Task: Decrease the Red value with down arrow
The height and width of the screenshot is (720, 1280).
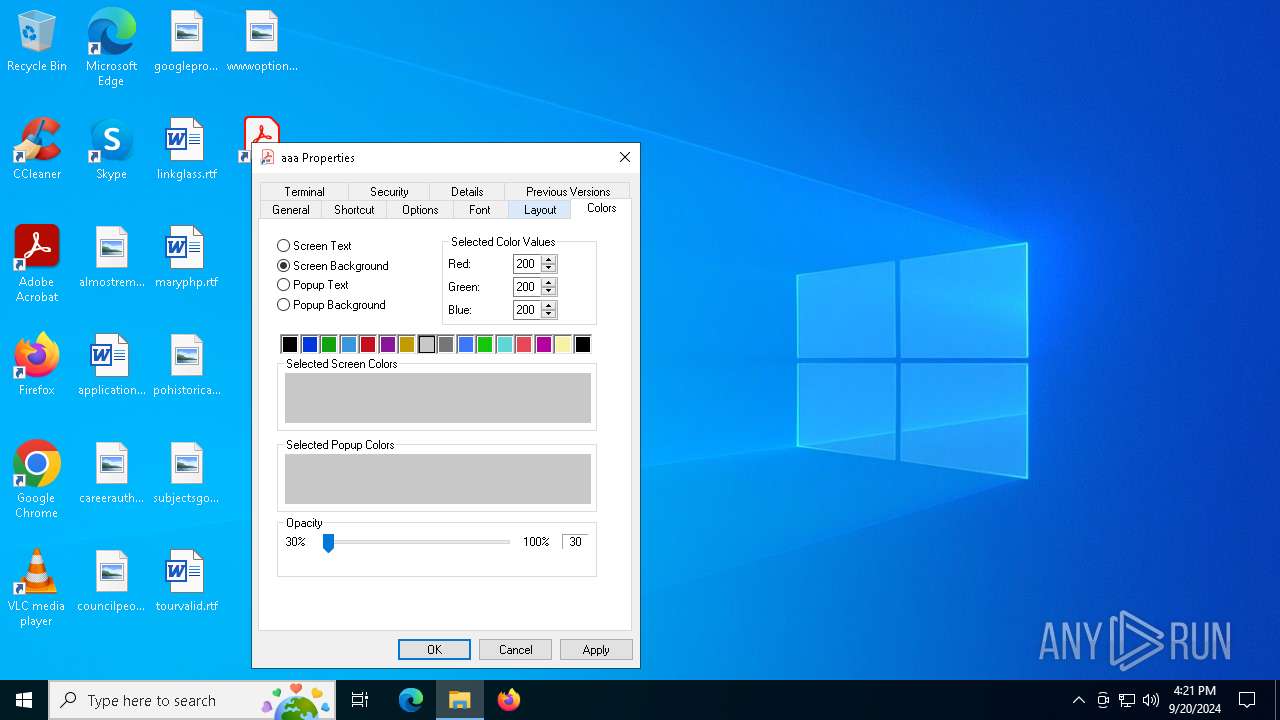Action: pos(548,268)
